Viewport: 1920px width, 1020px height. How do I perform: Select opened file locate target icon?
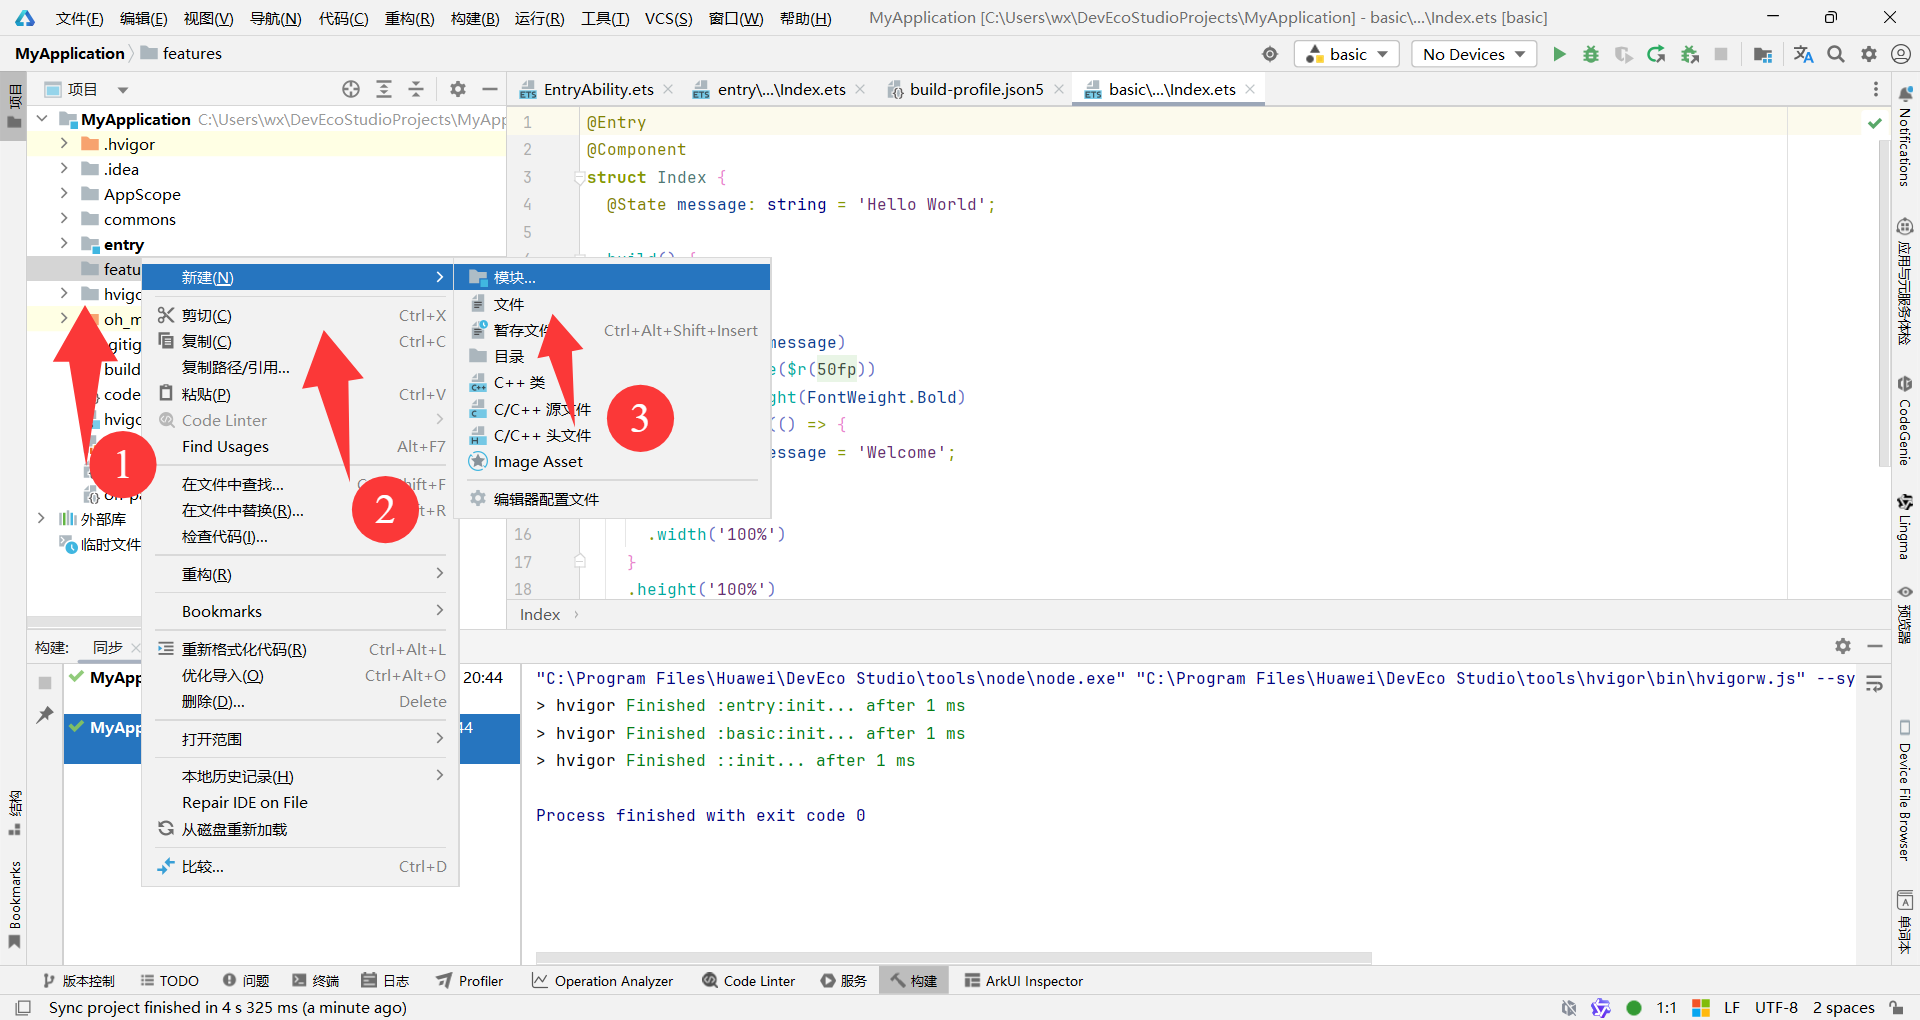pyautogui.click(x=351, y=89)
